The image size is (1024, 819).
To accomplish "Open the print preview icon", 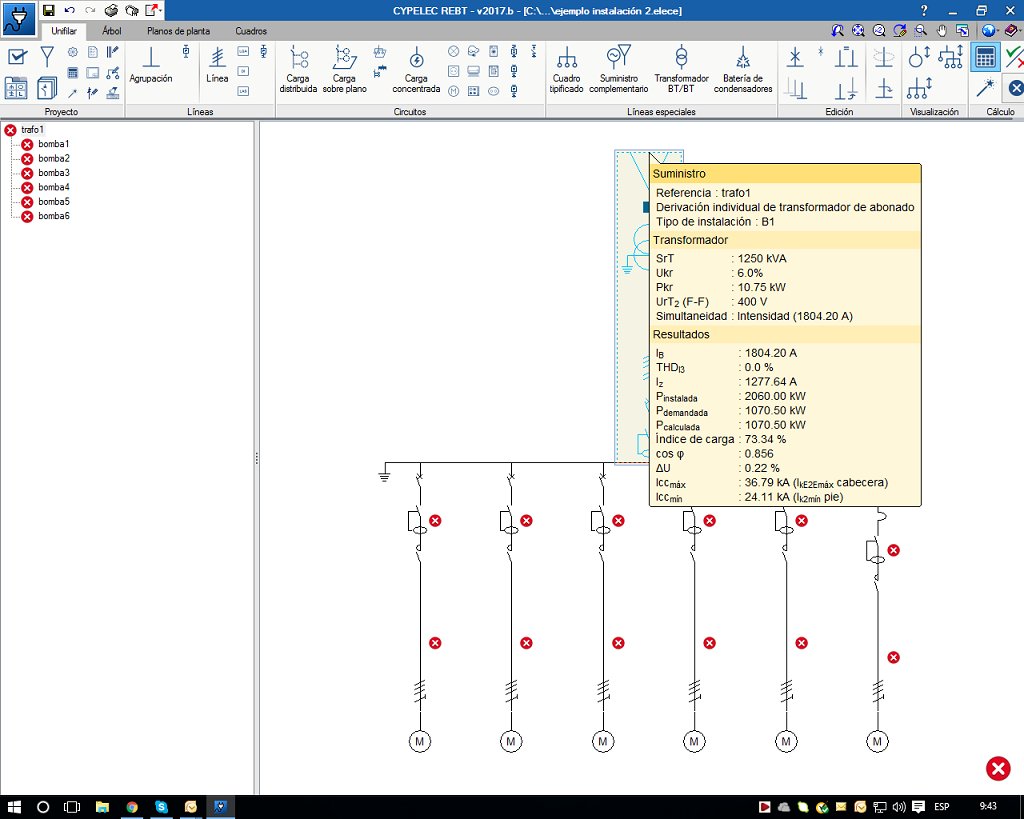I will point(132,10).
